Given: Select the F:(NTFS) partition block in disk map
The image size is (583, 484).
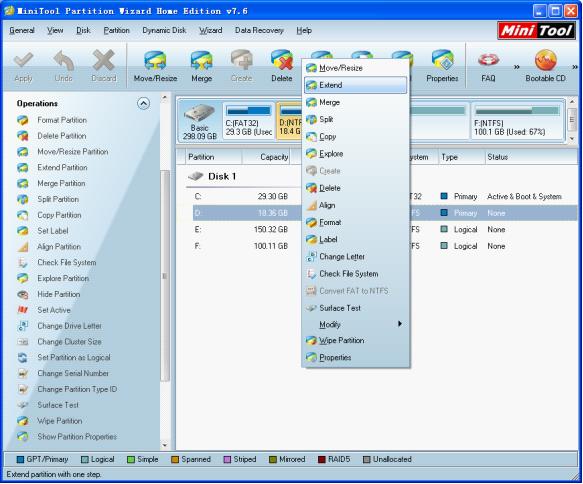Looking at the screenshot, I should pos(517,121).
